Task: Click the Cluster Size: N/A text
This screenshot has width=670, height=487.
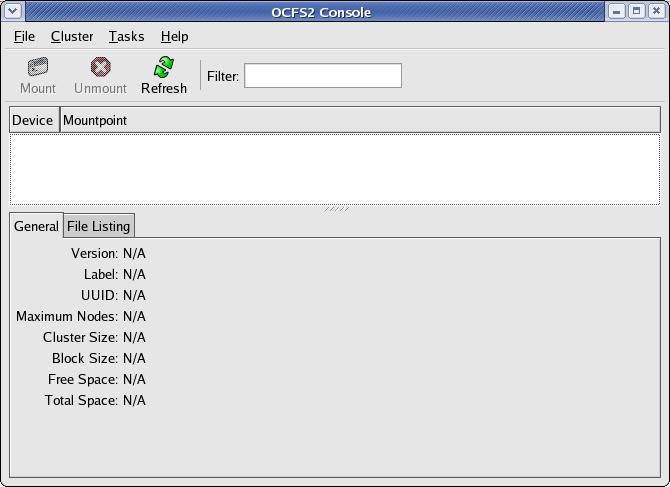Action: (94, 337)
